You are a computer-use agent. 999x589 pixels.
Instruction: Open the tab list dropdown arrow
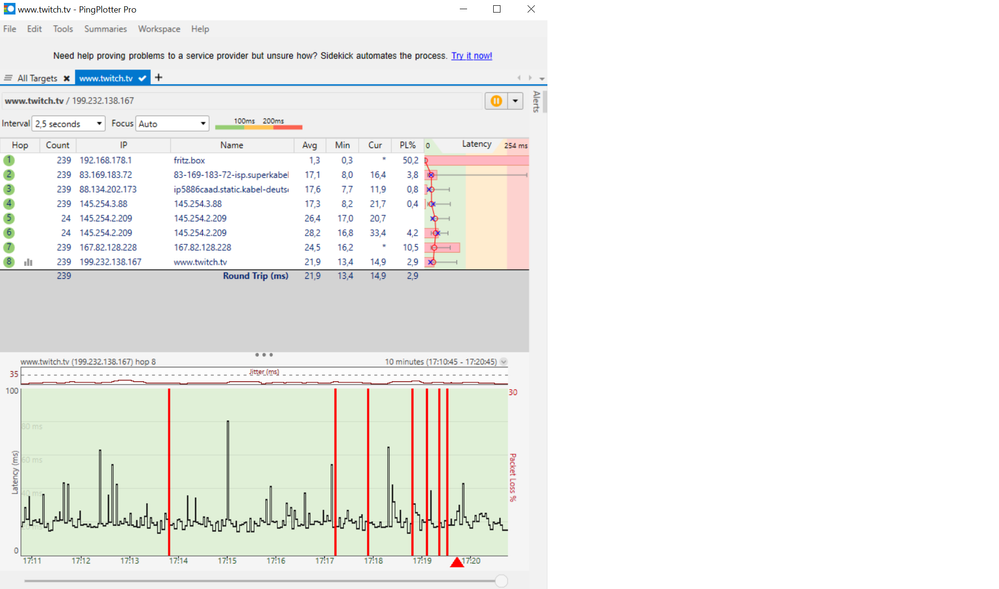pyautogui.click(x=542, y=78)
